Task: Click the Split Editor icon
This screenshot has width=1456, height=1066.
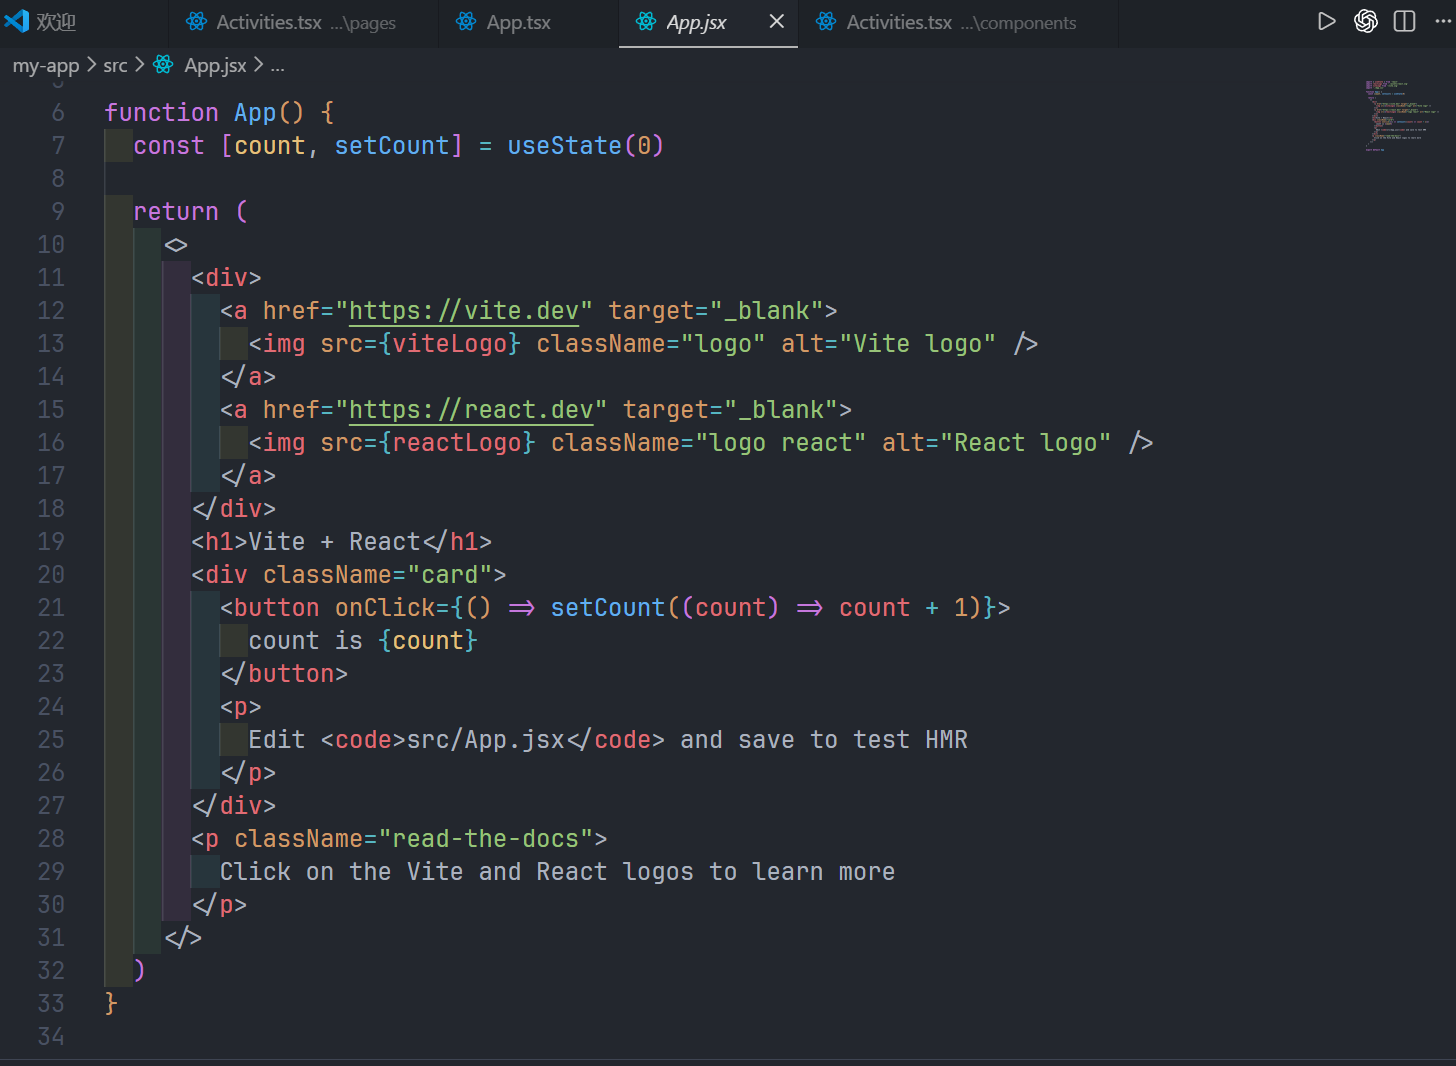Action: coord(1404,22)
